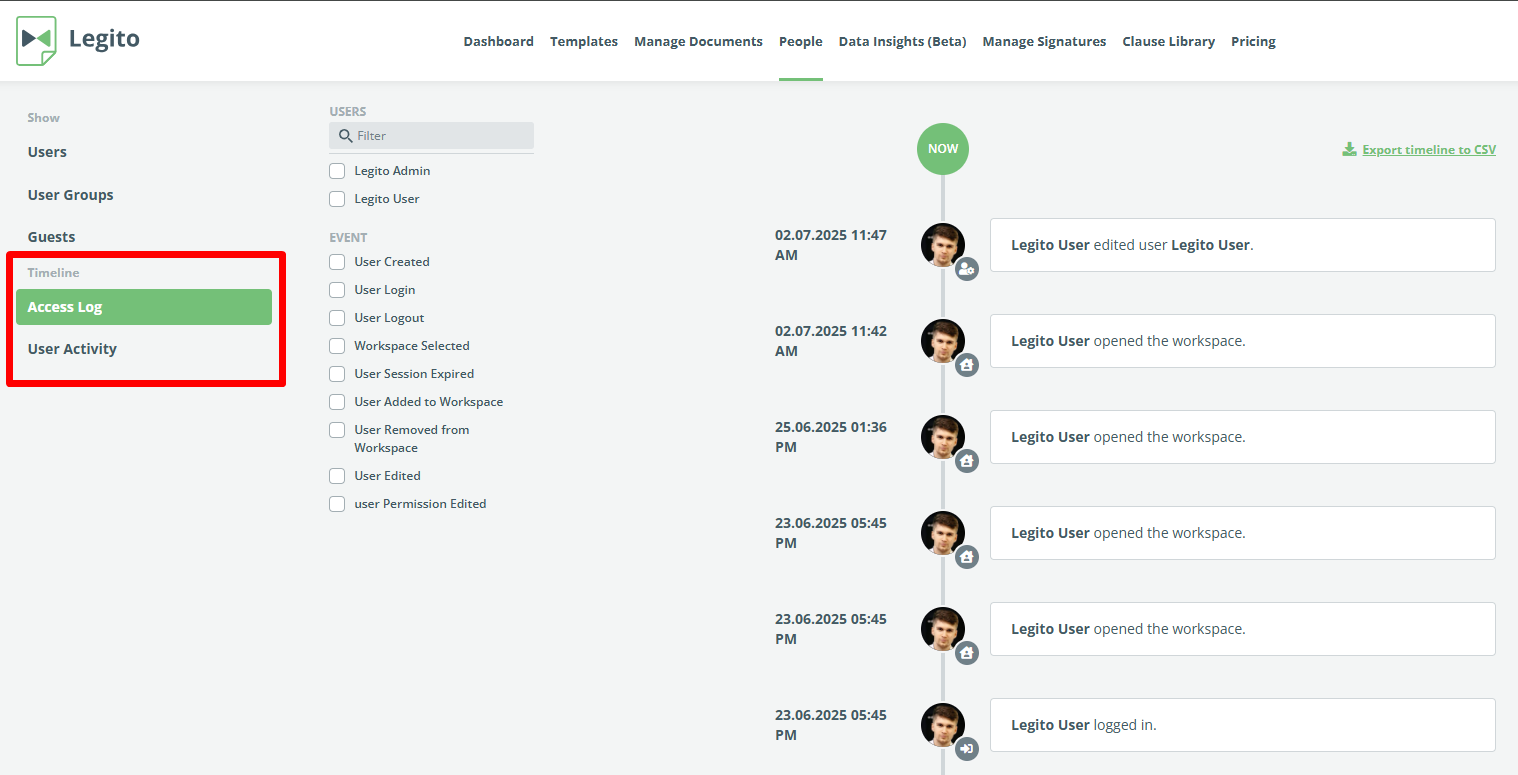
Task: Select the People navigation tab
Action: (801, 41)
